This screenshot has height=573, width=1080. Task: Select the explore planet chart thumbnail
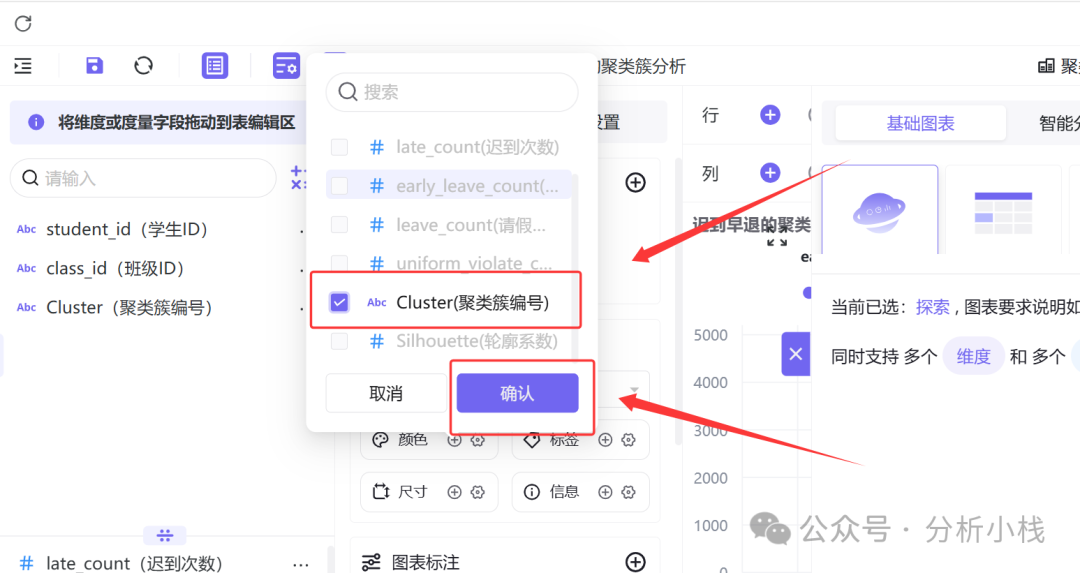tap(880, 210)
